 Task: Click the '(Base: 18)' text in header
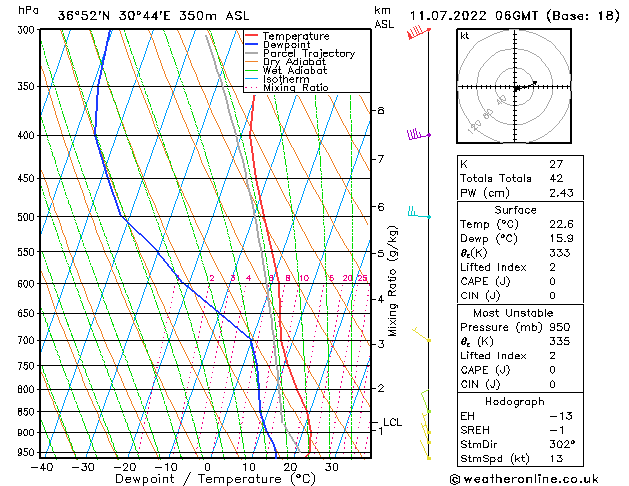tap(583, 16)
